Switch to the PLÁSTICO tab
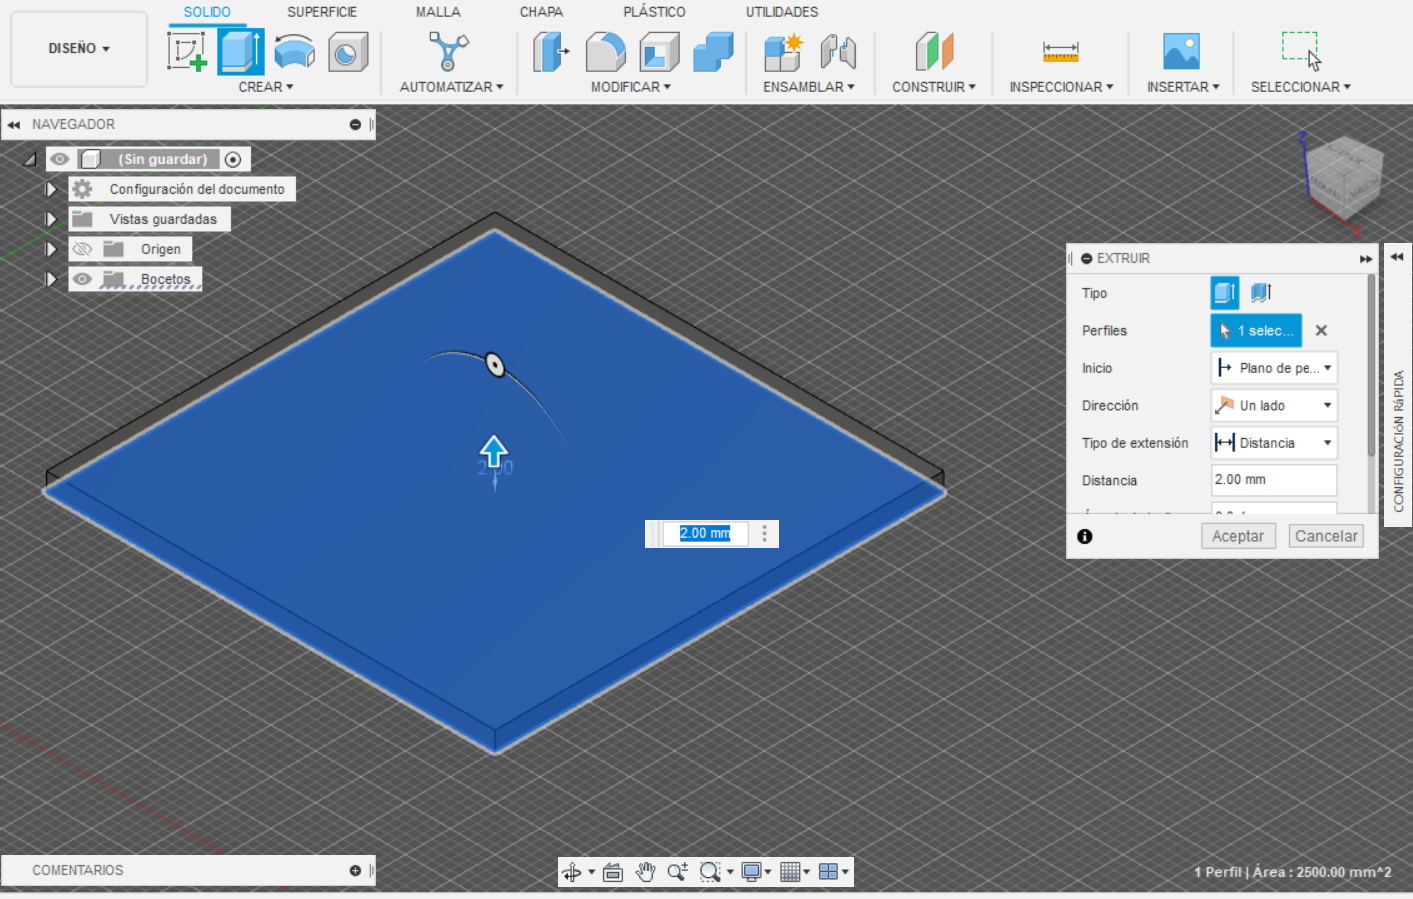This screenshot has height=899, width=1413. [654, 12]
